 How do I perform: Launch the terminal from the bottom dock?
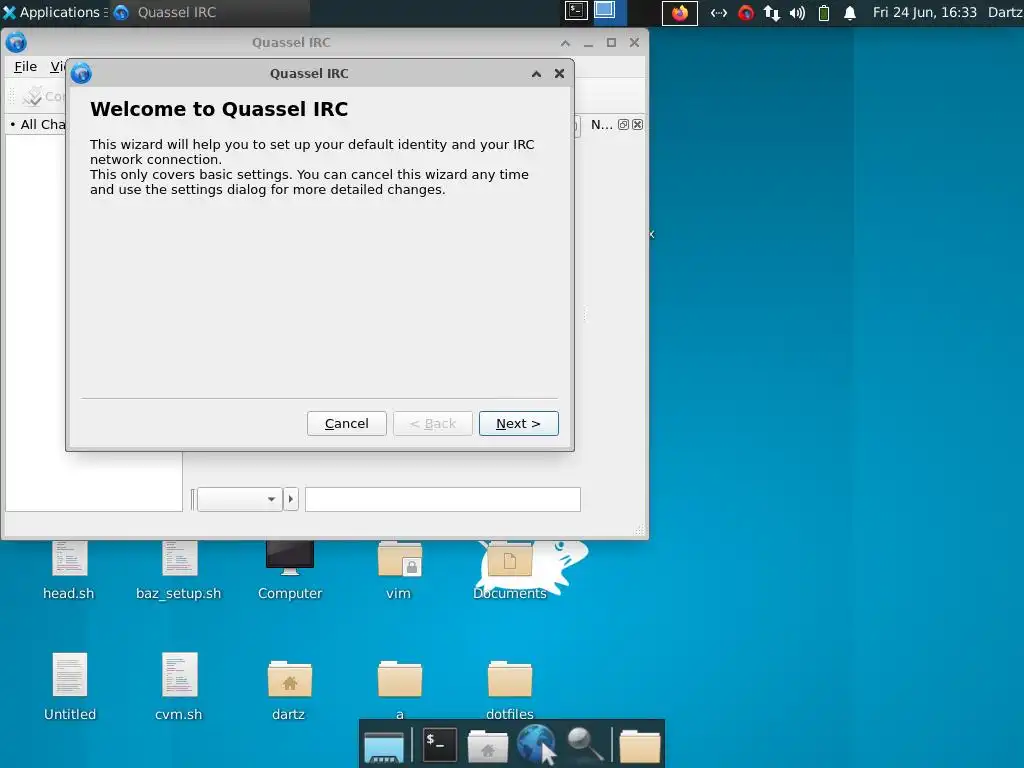click(440, 745)
